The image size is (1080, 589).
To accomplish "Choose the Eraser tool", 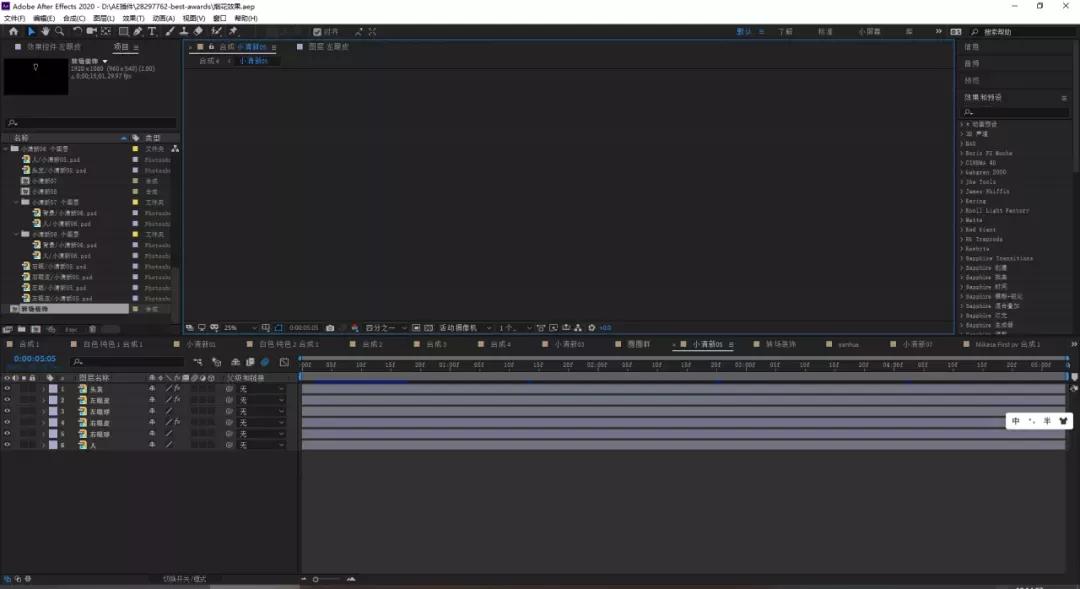I will coord(198,32).
